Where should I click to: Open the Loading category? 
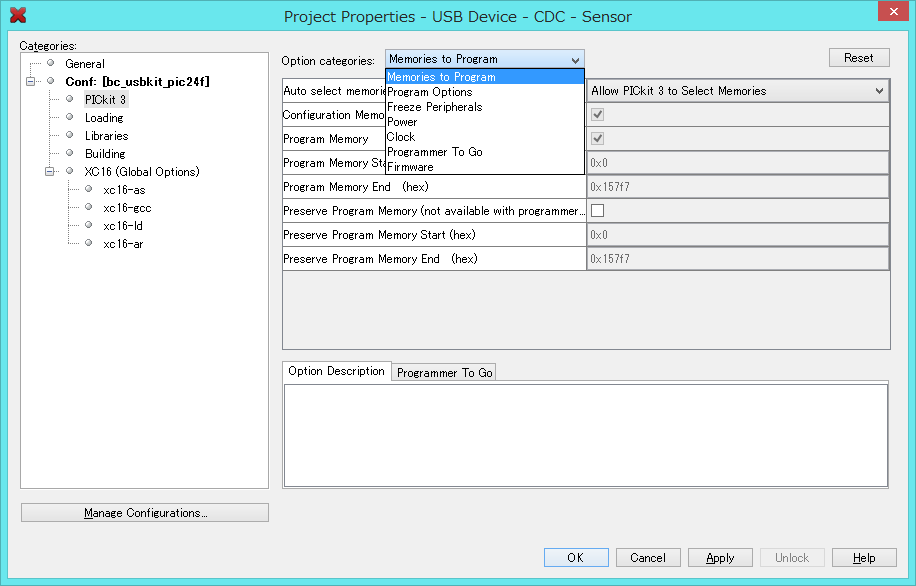(104, 118)
